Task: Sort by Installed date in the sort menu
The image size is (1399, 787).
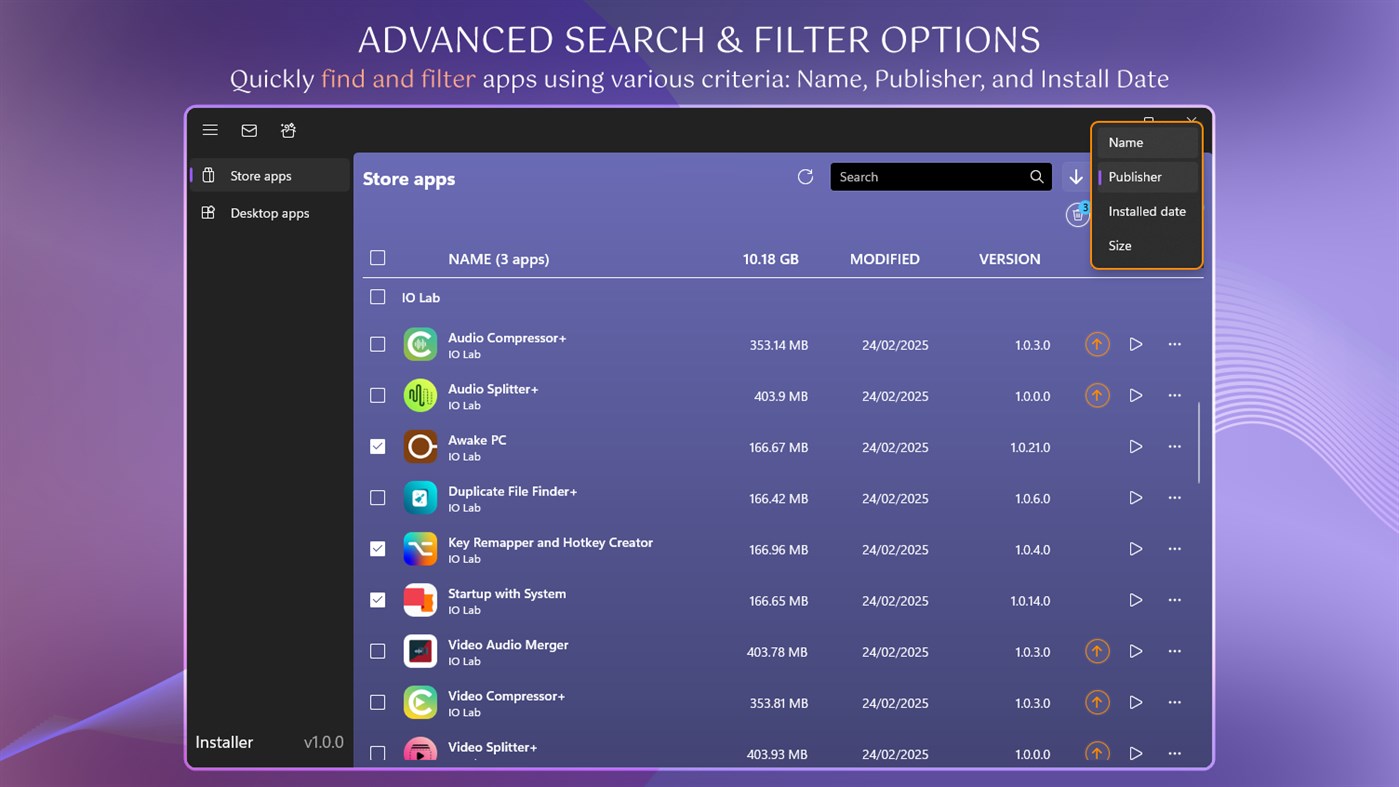Action: click(x=1147, y=211)
